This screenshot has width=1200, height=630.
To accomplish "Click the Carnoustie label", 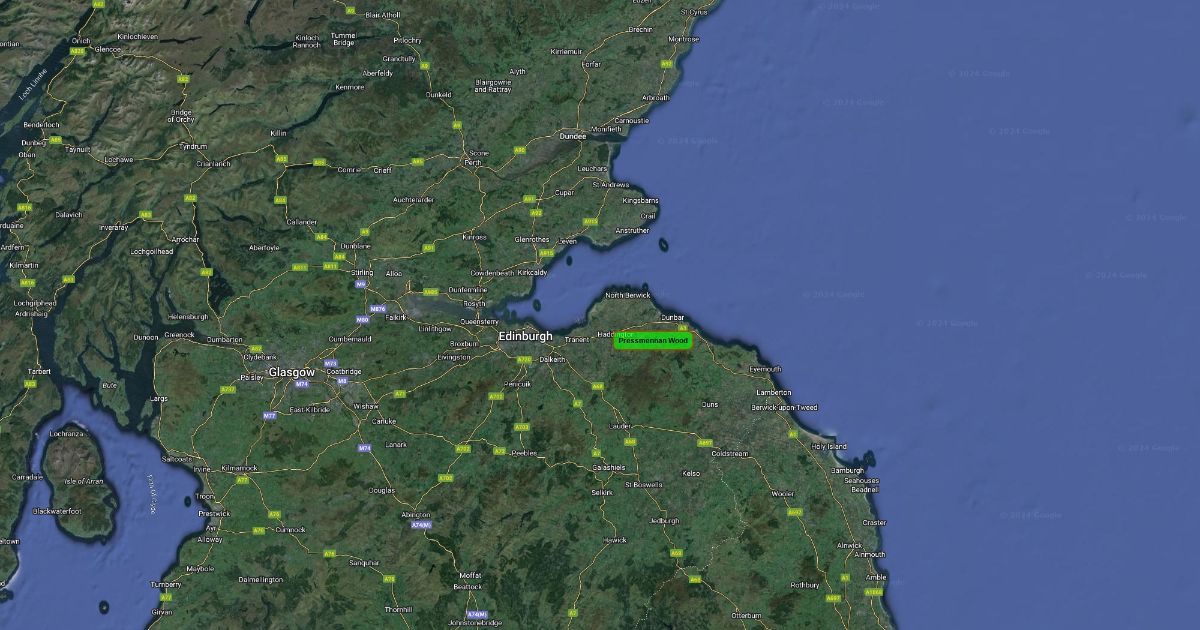I will click(x=631, y=120).
